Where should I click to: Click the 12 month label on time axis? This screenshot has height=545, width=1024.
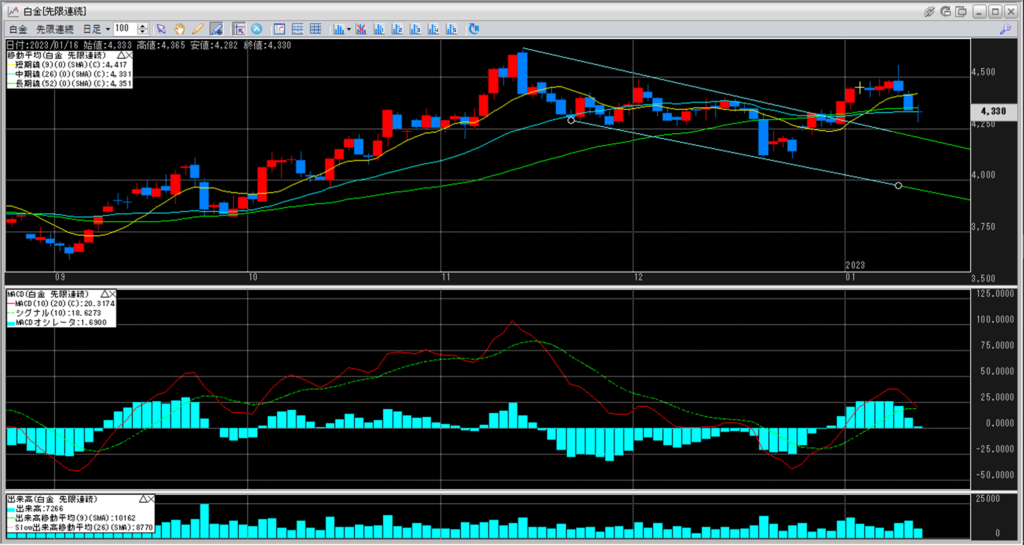pos(639,277)
